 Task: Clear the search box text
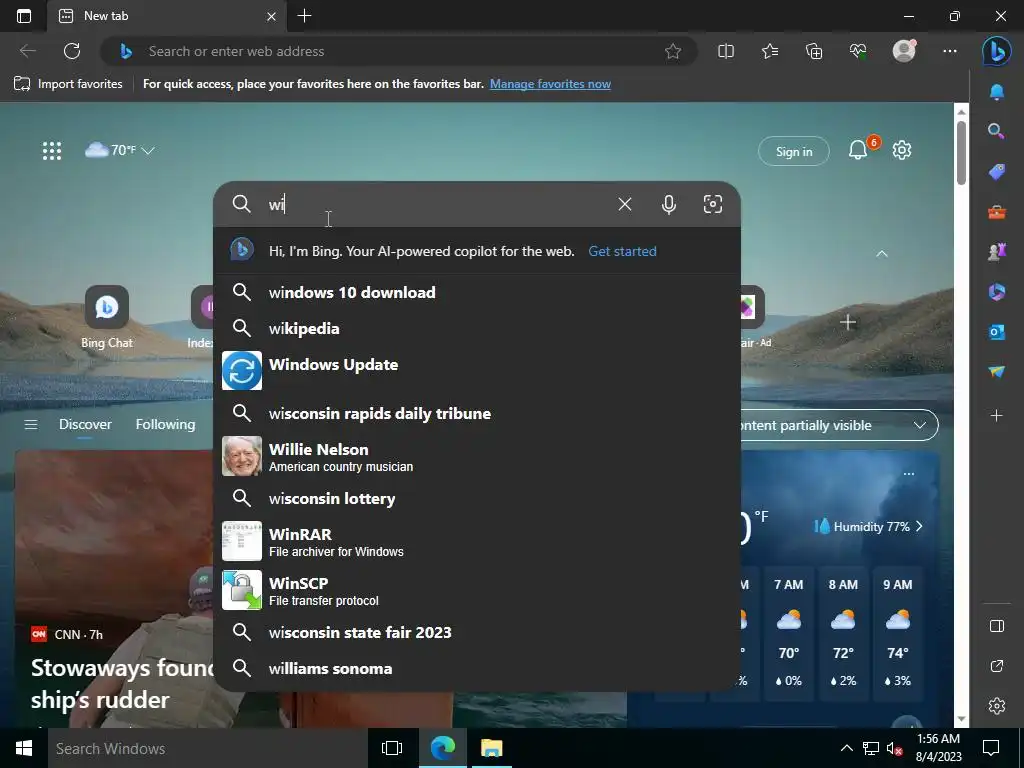[624, 204]
